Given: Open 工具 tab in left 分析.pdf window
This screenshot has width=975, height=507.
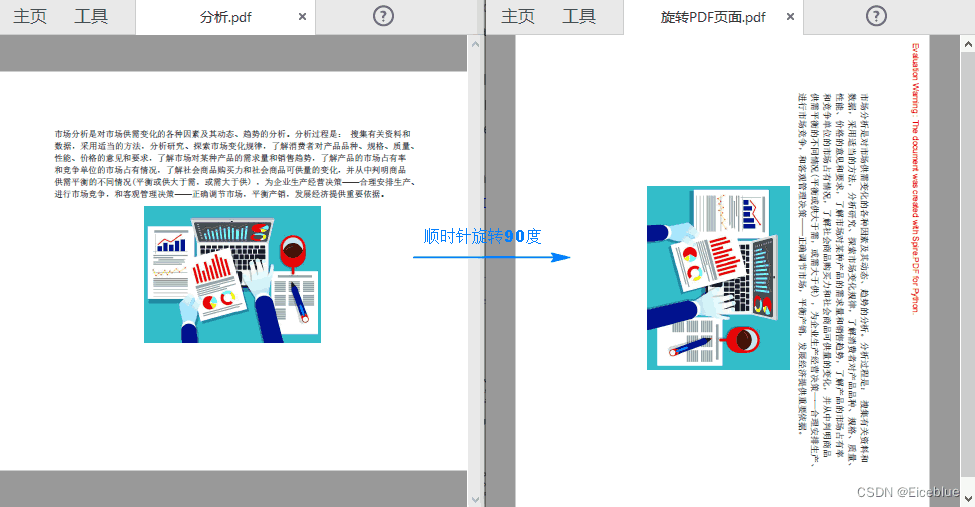Looking at the screenshot, I should [x=91, y=17].
